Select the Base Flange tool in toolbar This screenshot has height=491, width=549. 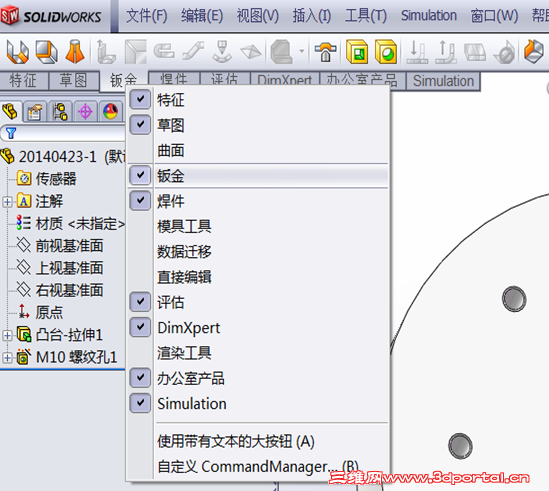coord(18,52)
